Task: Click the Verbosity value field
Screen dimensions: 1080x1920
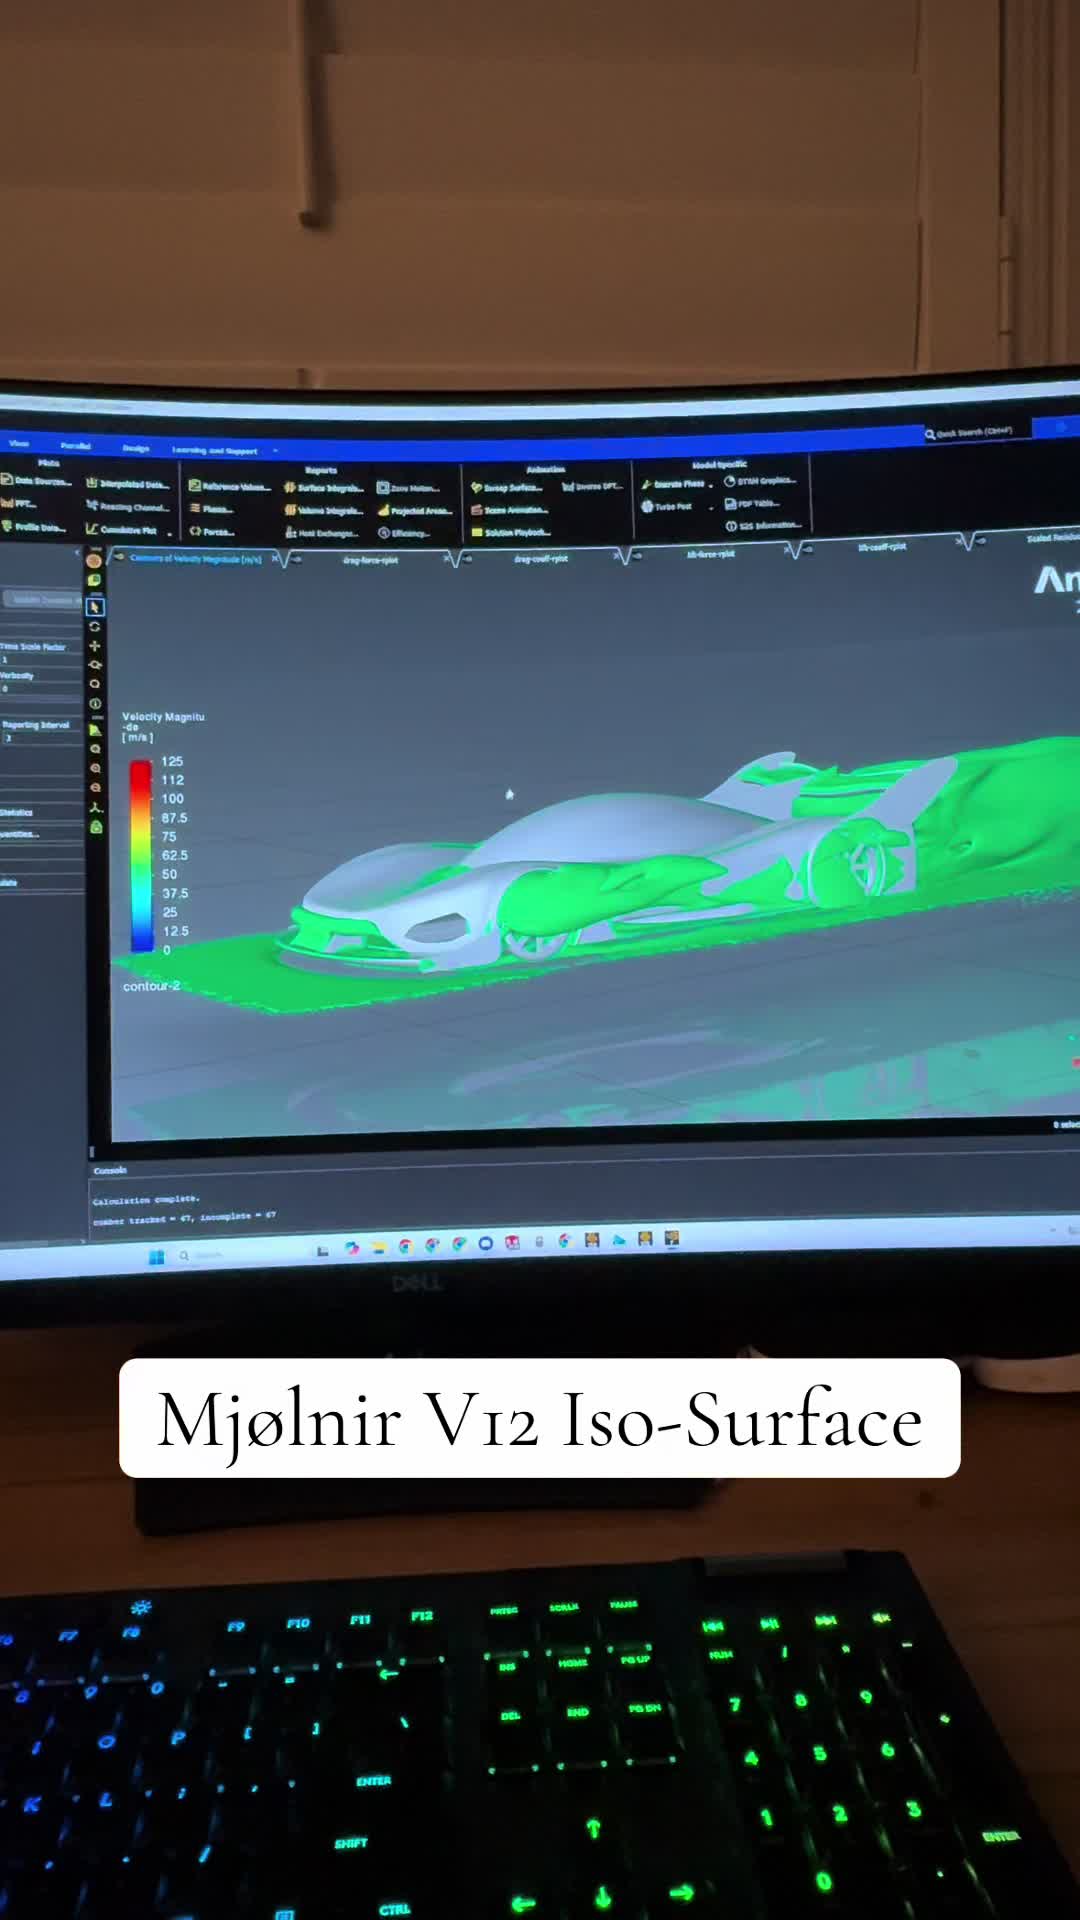Action: (40, 688)
